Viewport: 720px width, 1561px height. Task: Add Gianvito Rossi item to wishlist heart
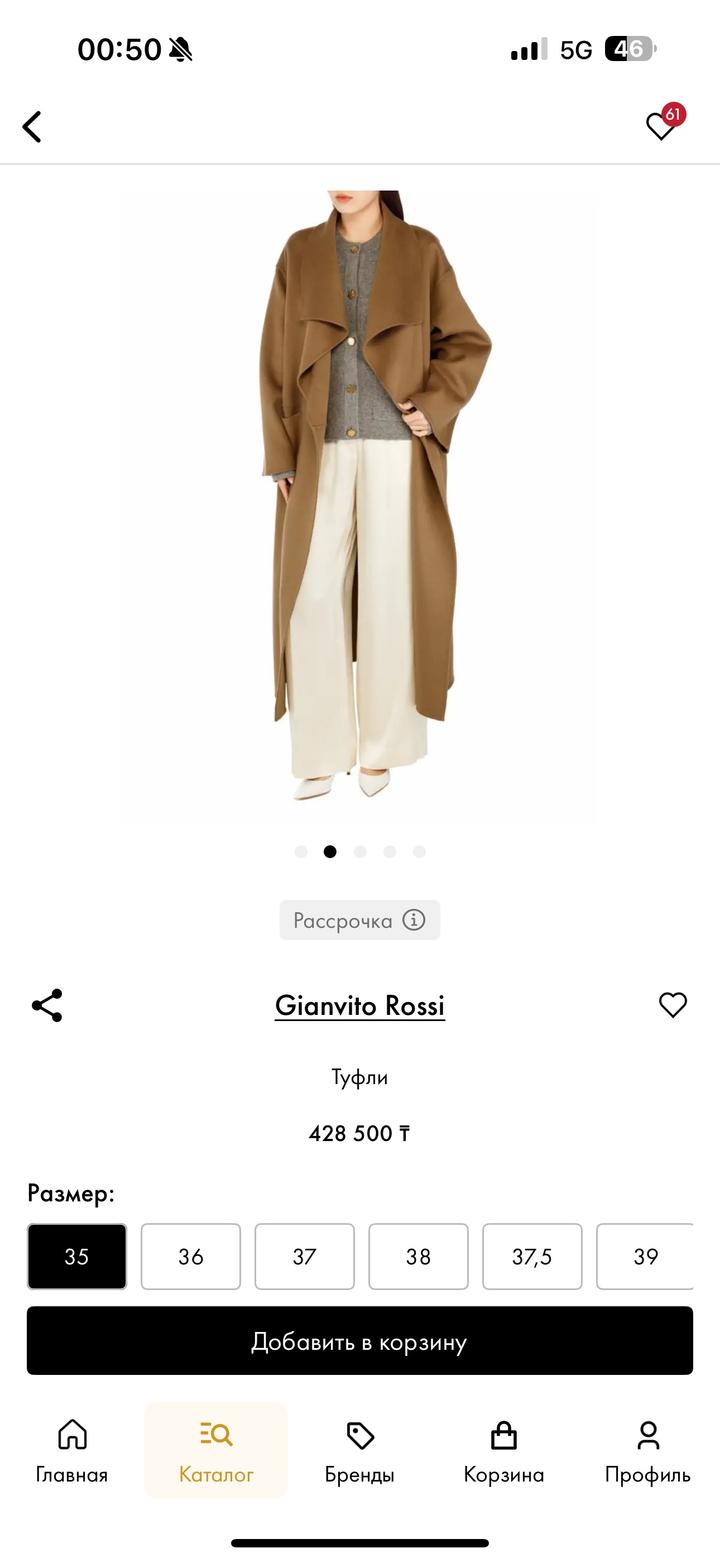point(673,1005)
